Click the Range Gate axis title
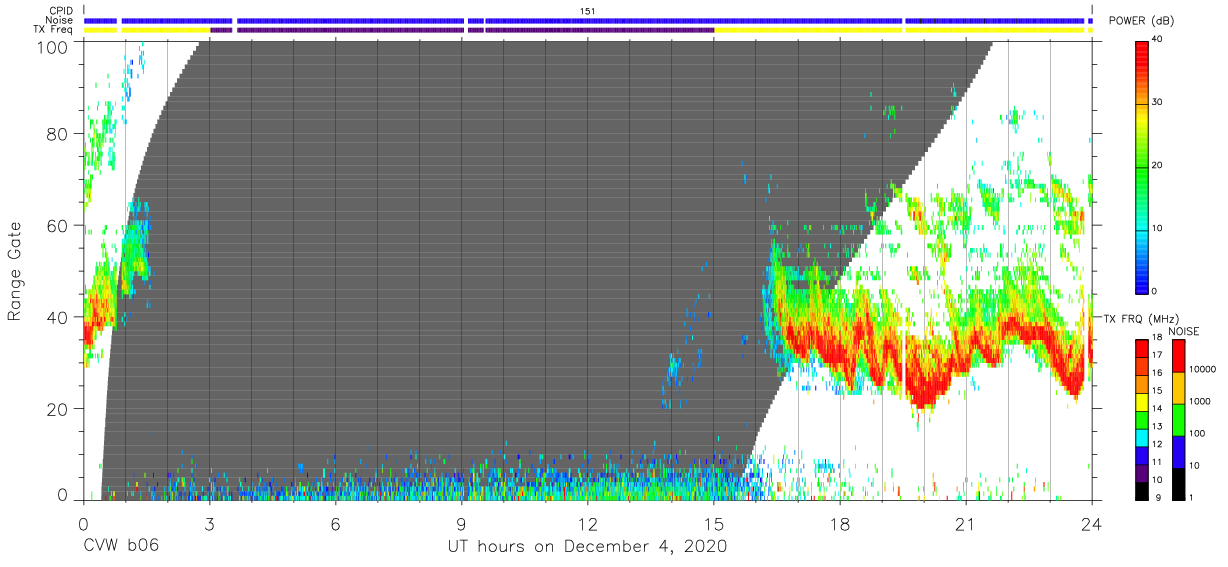 click(x=15, y=271)
